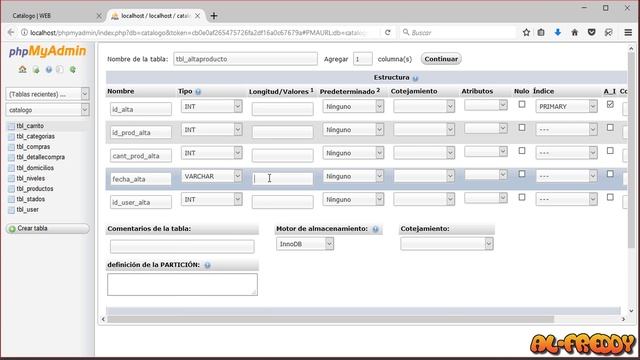Screen dimensions: 640x360
Task: Open tbl_domicilios table link
Action: 35,168
